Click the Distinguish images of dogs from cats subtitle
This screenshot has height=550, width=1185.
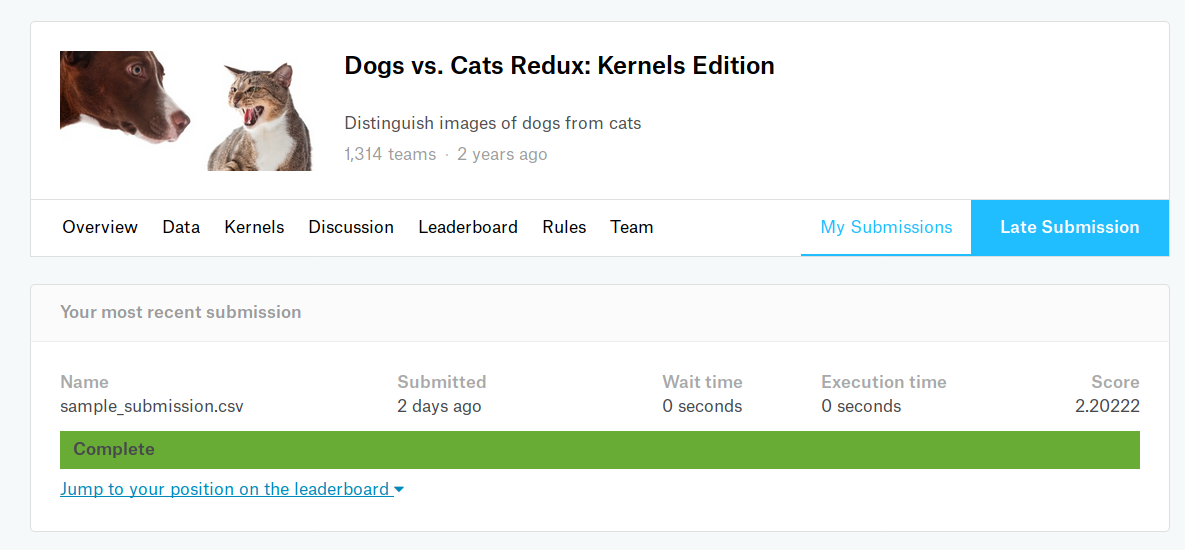(492, 123)
